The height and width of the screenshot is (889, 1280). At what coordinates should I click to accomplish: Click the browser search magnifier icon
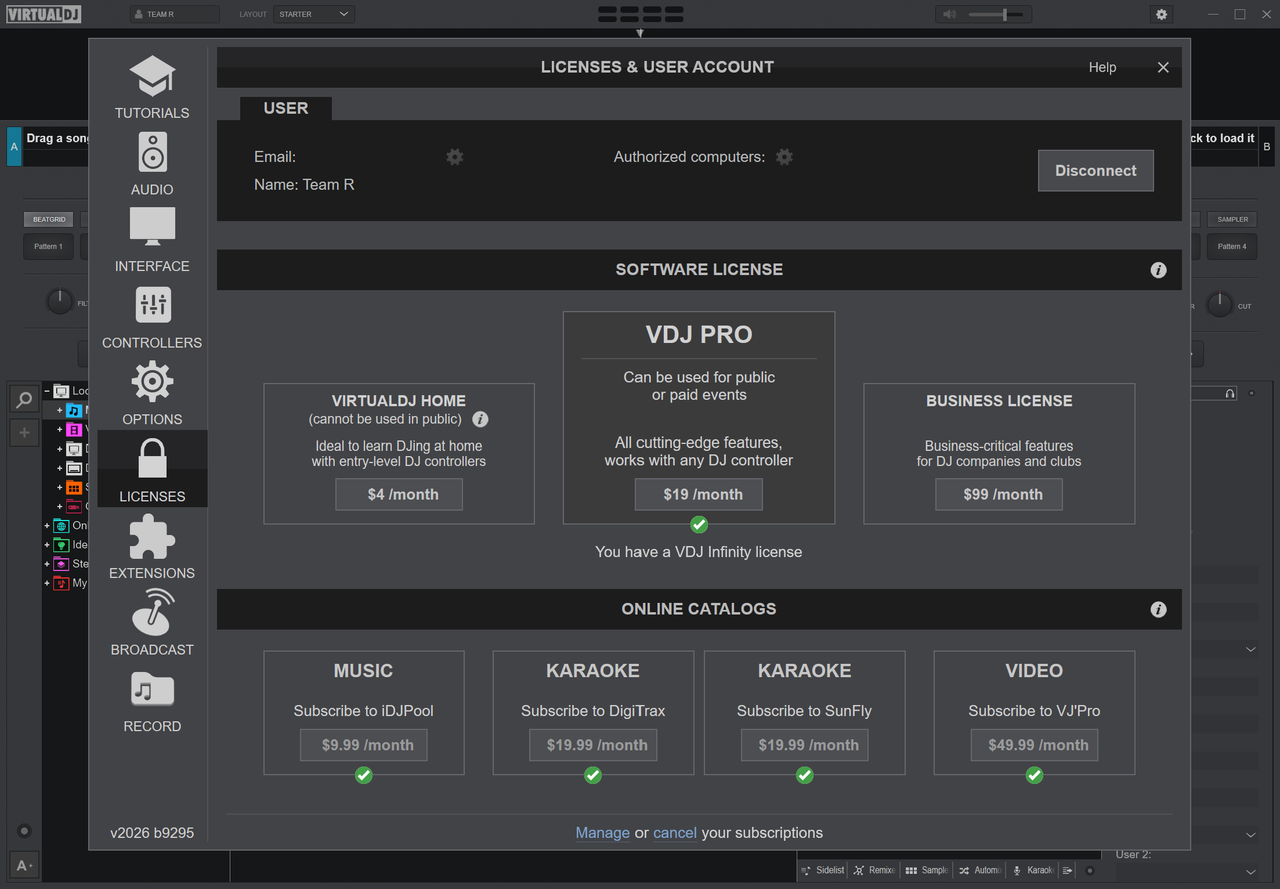tap(24, 400)
